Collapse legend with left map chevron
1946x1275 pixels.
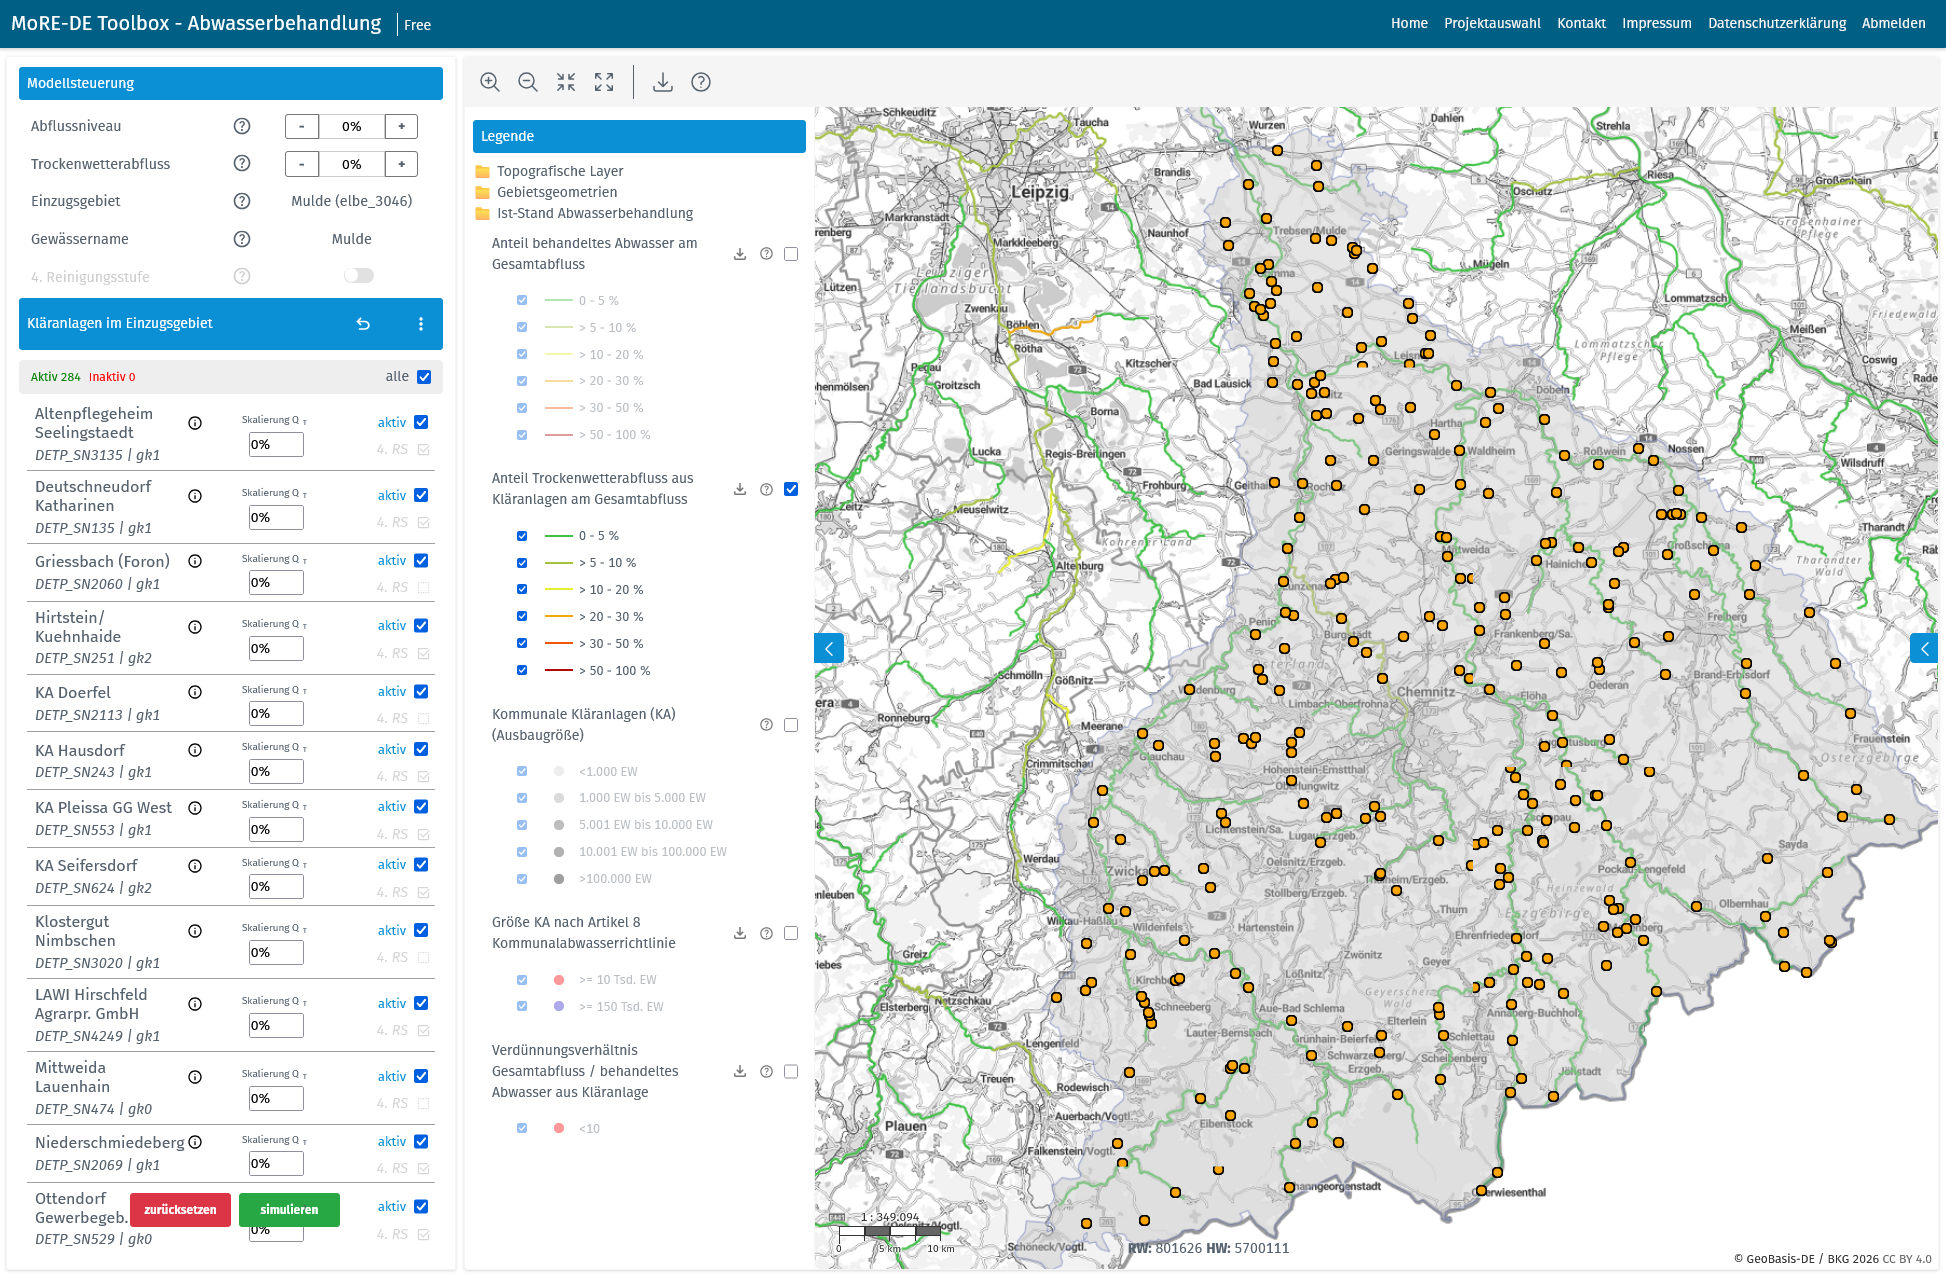(829, 648)
